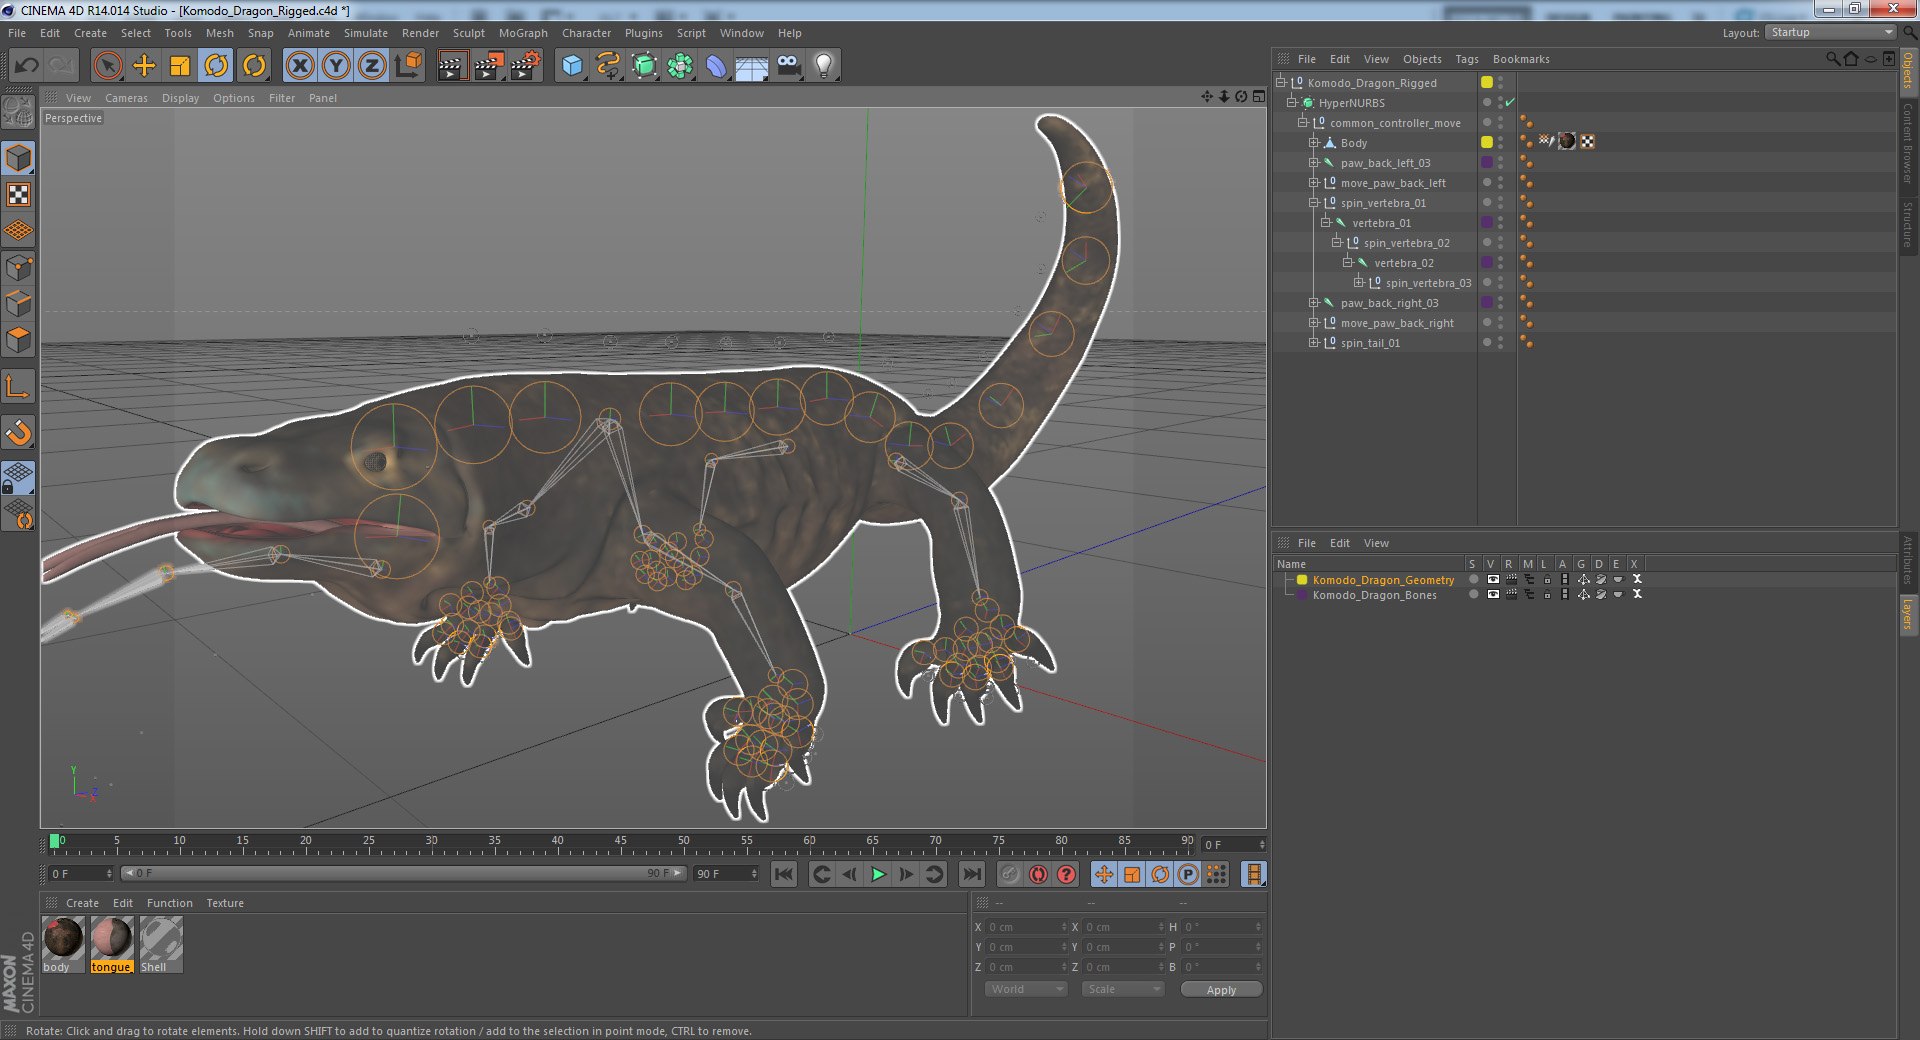Toggle X axis lock
This screenshot has height=1040, width=1920.
pyautogui.click(x=299, y=66)
